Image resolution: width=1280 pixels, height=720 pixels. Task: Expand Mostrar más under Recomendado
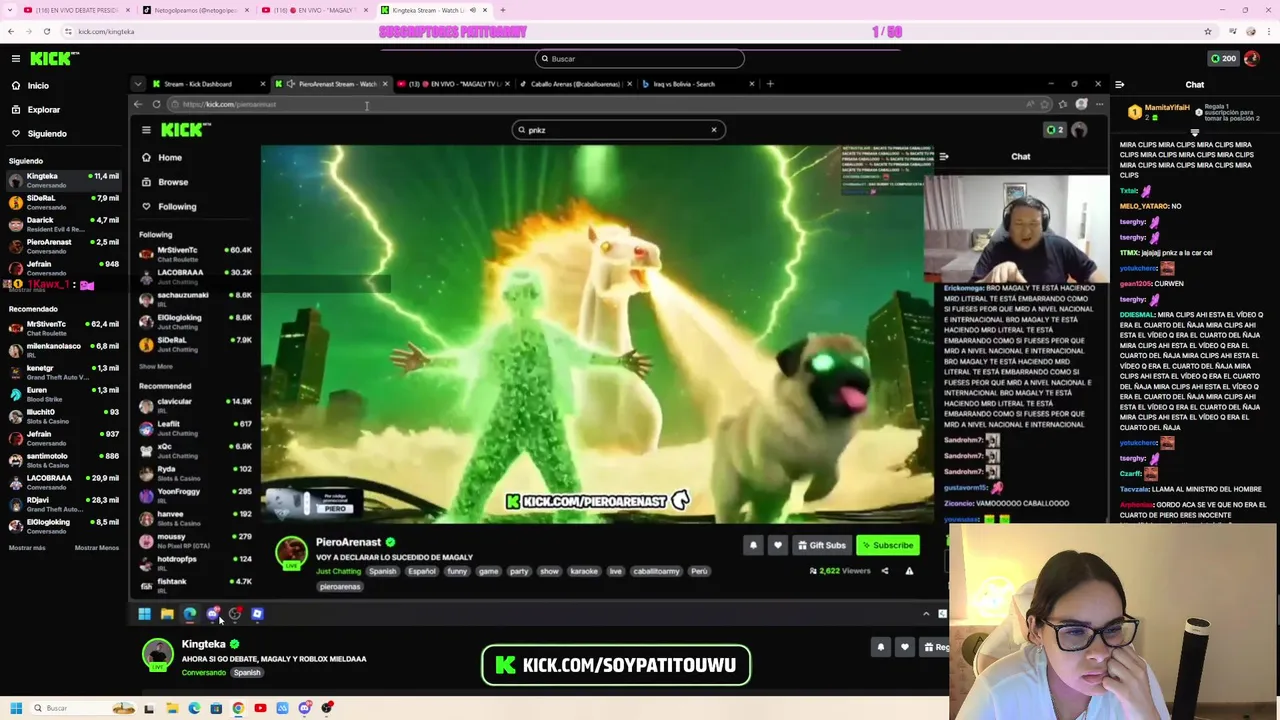pos(27,548)
